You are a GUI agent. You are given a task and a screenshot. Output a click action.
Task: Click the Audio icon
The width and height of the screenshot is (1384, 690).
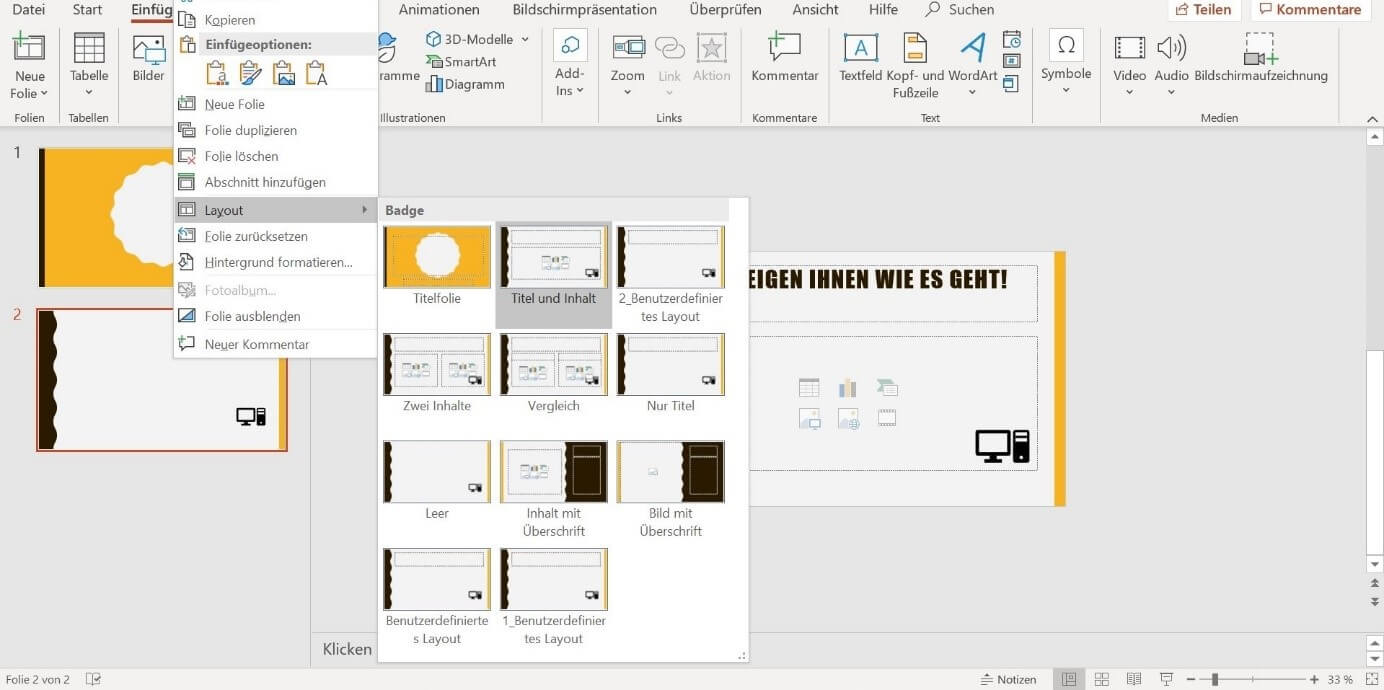click(1171, 47)
